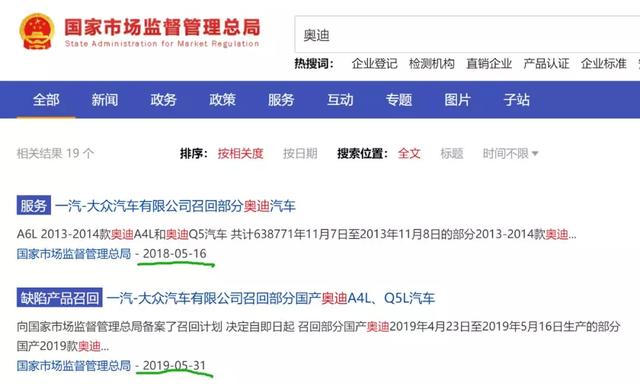Viewport: 640px width, 386px height.
Task: Click the 排序 label
Action: click(194, 153)
